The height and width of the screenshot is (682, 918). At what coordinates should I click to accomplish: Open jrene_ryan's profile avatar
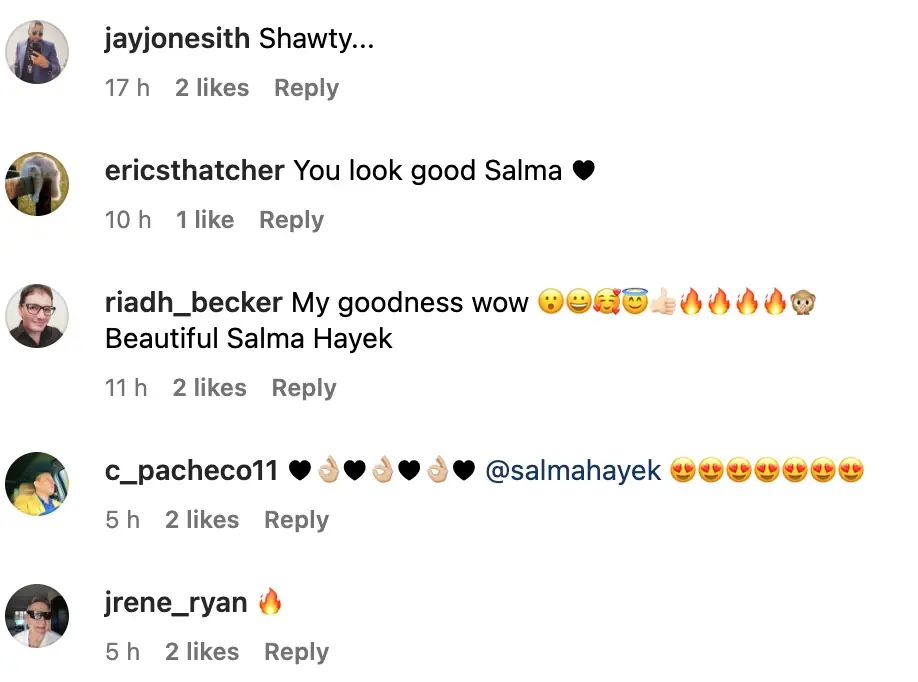point(37,616)
